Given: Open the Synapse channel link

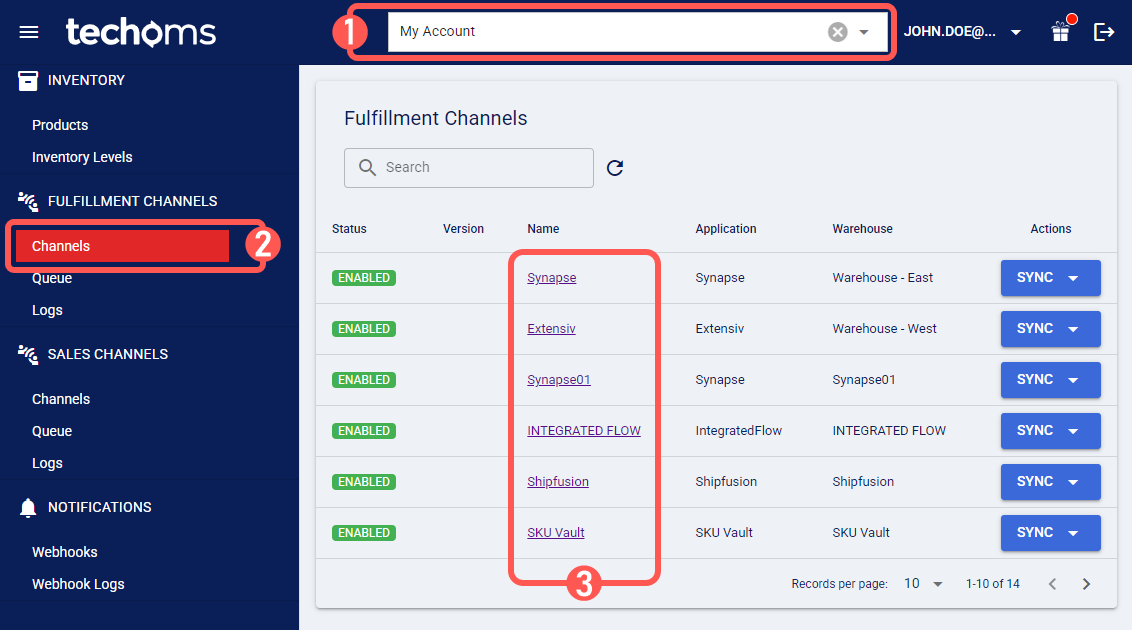Looking at the screenshot, I should (552, 278).
